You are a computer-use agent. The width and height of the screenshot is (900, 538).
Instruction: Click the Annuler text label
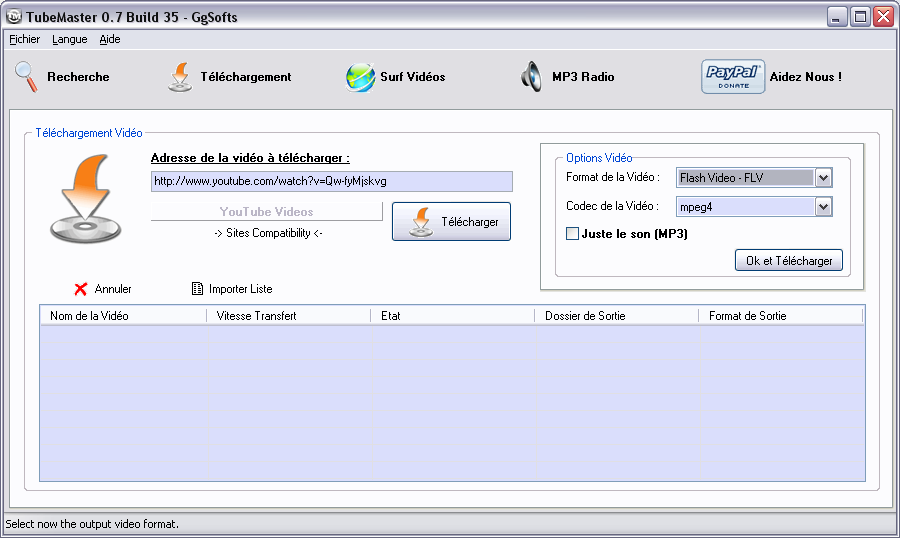tap(112, 289)
